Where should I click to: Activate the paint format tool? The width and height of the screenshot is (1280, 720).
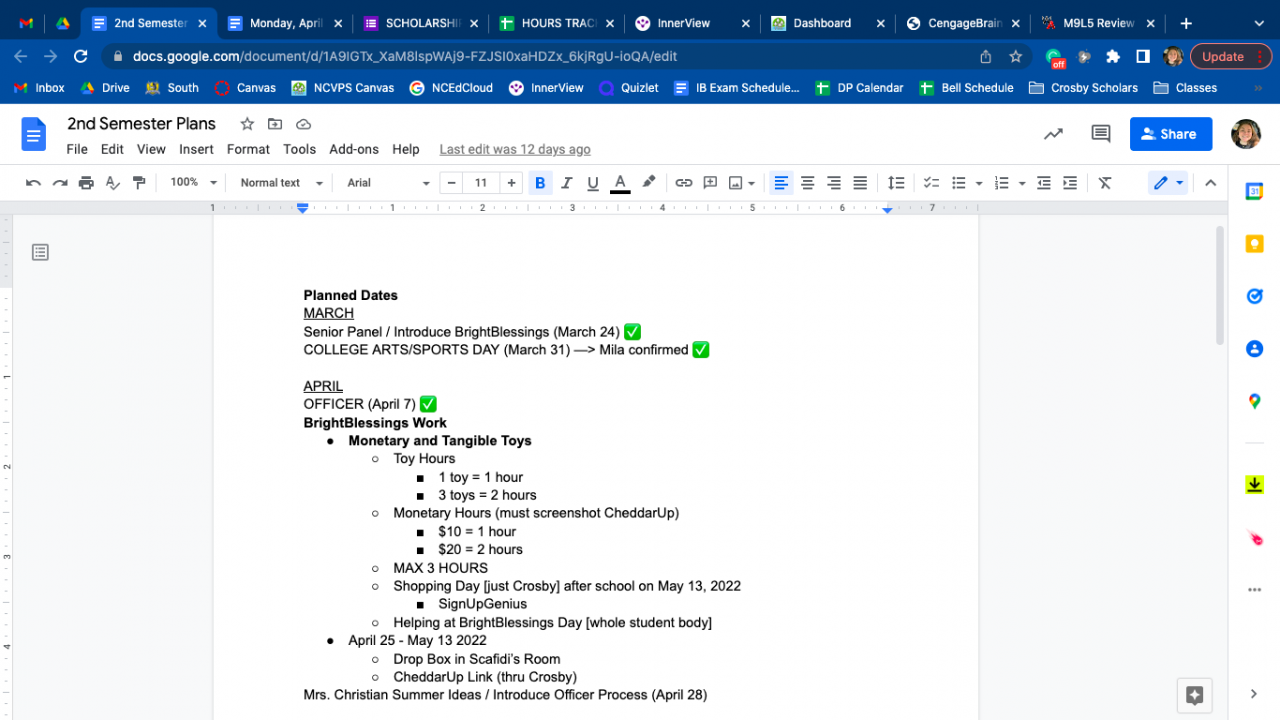(139, 183)
